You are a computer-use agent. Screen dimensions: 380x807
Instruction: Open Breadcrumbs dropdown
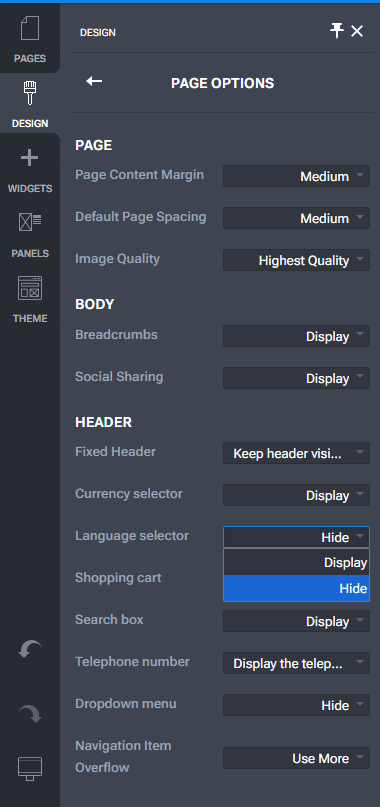click(296, 336)
